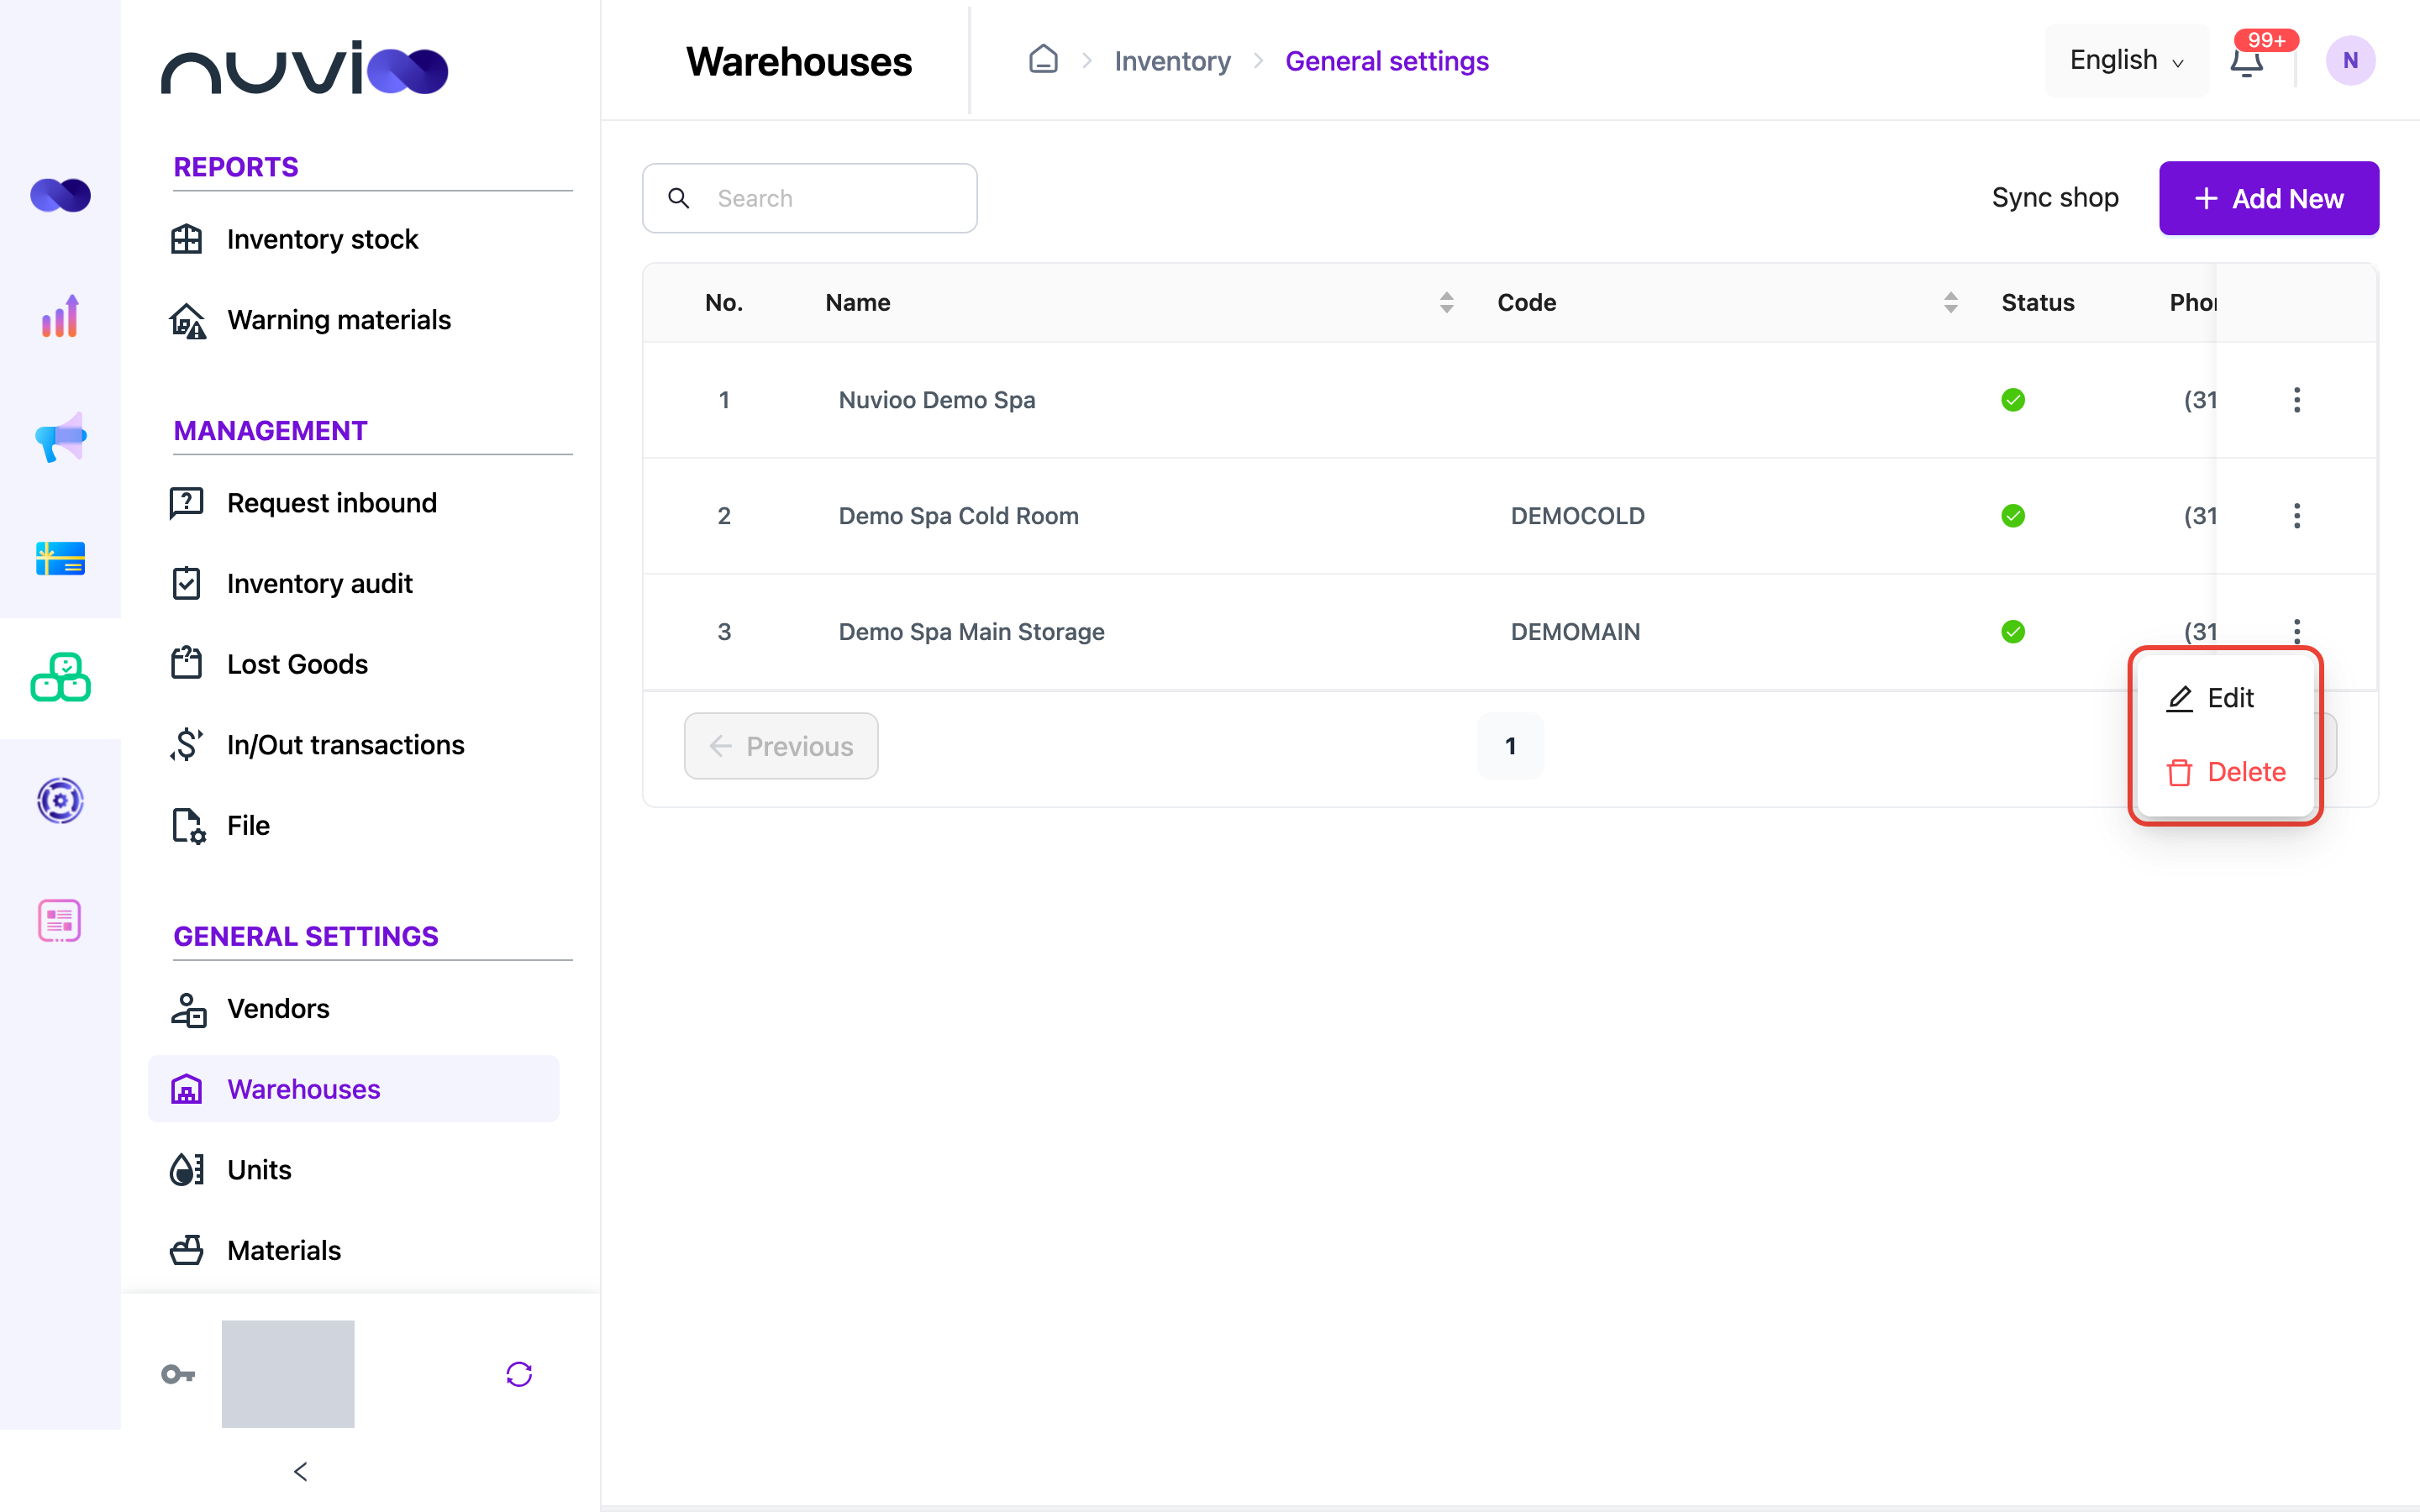Click the refresh sync icon in sidebar footer
2420x1512 pixels.
[x=519, y=1374]
